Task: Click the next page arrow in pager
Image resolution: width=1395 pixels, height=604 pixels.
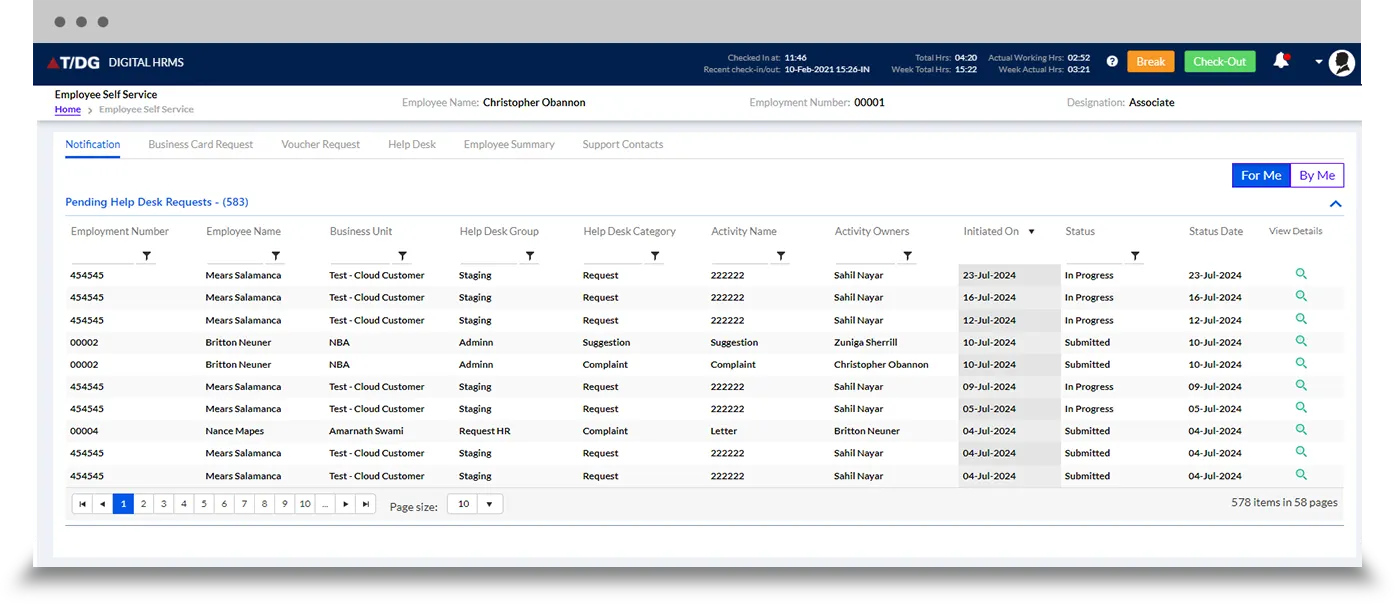Action: click(346, 505)
